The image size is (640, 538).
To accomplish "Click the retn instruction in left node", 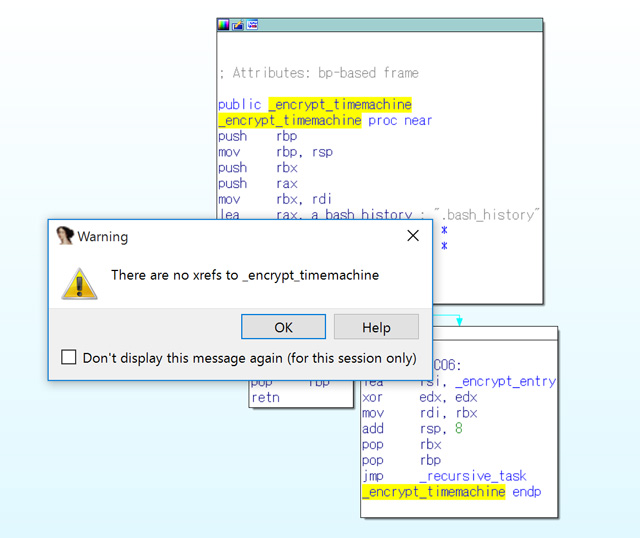I will pyautogui.click(x=266, y=397).
